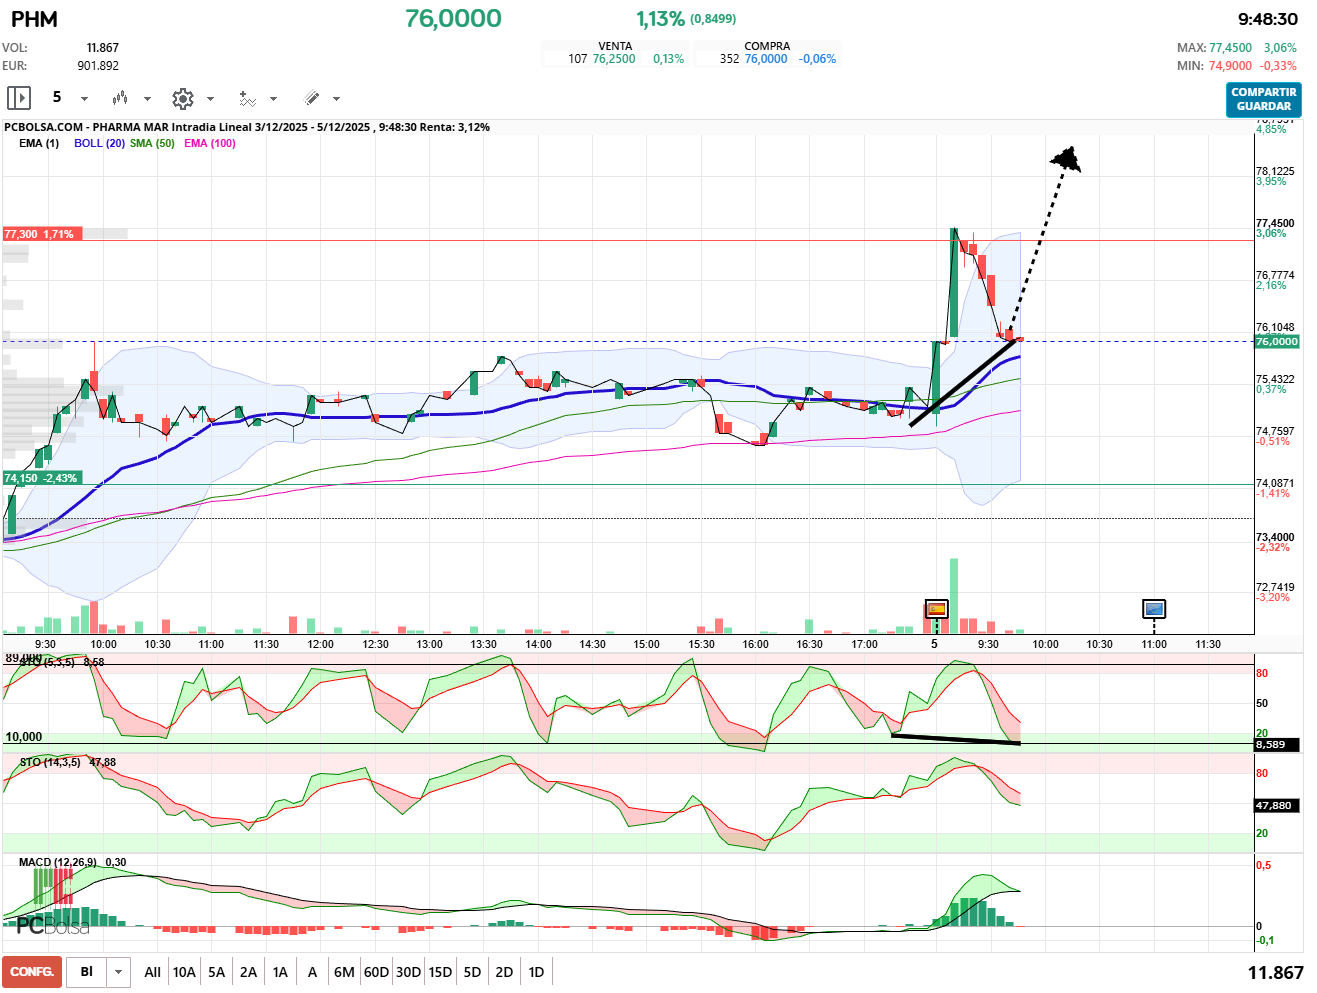The image size is (1317, 993).
Task: Click the green 74,150 support level label
Action: (x=41, y=478)
